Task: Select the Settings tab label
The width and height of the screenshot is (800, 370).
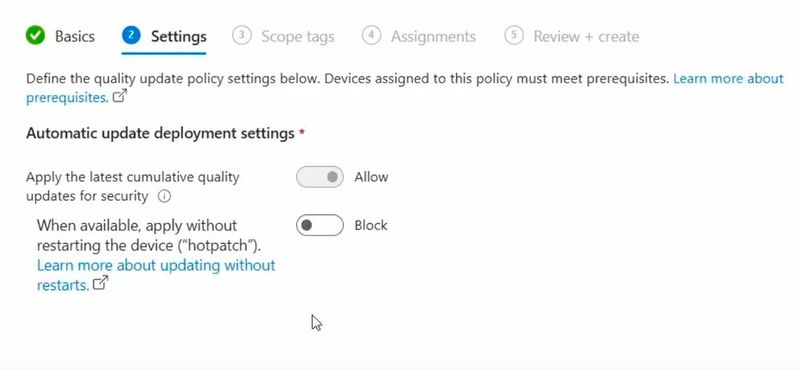Action: [179, 37]
